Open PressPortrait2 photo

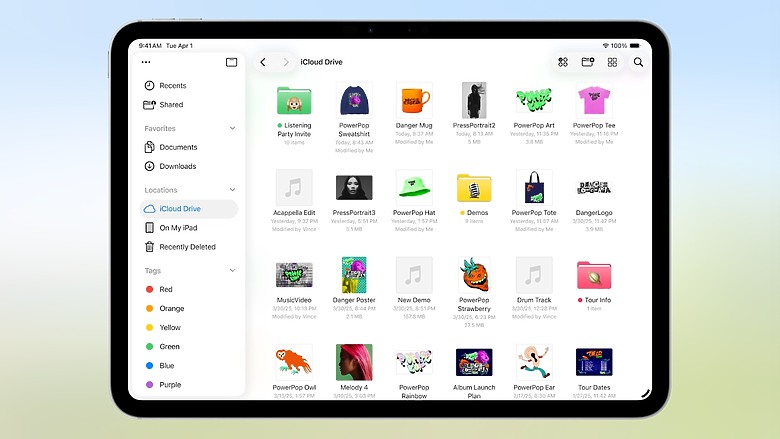[474, 100]
